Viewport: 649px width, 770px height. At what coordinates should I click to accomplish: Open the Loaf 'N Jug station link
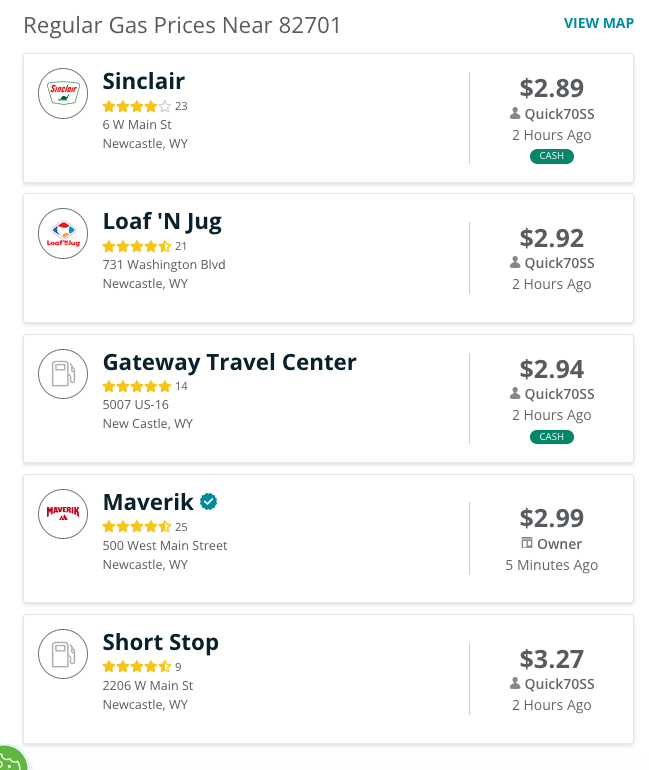[x=162, y=222]
